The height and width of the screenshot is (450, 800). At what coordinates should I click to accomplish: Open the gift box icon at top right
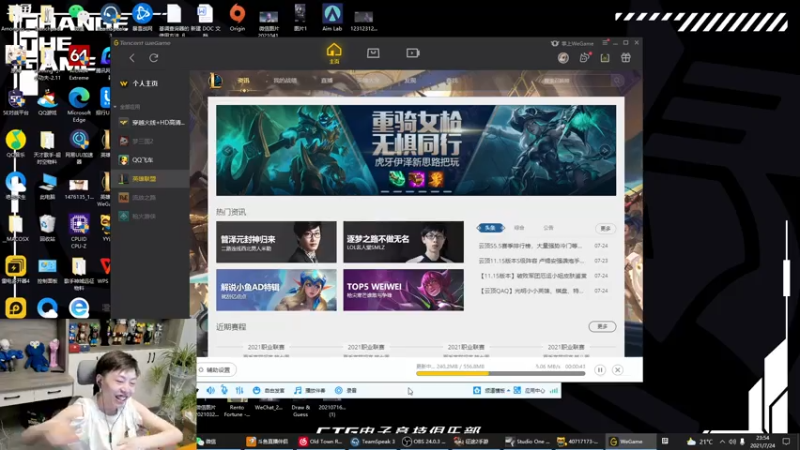(x=626, y=58)
